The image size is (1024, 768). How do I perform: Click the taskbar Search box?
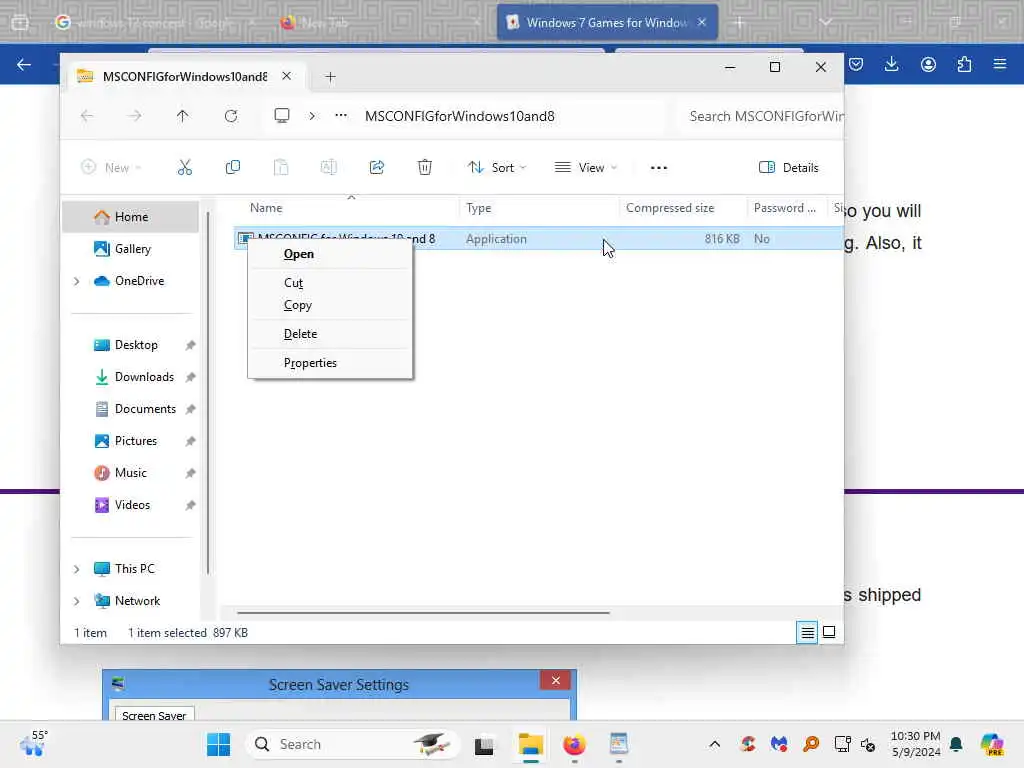353,744
